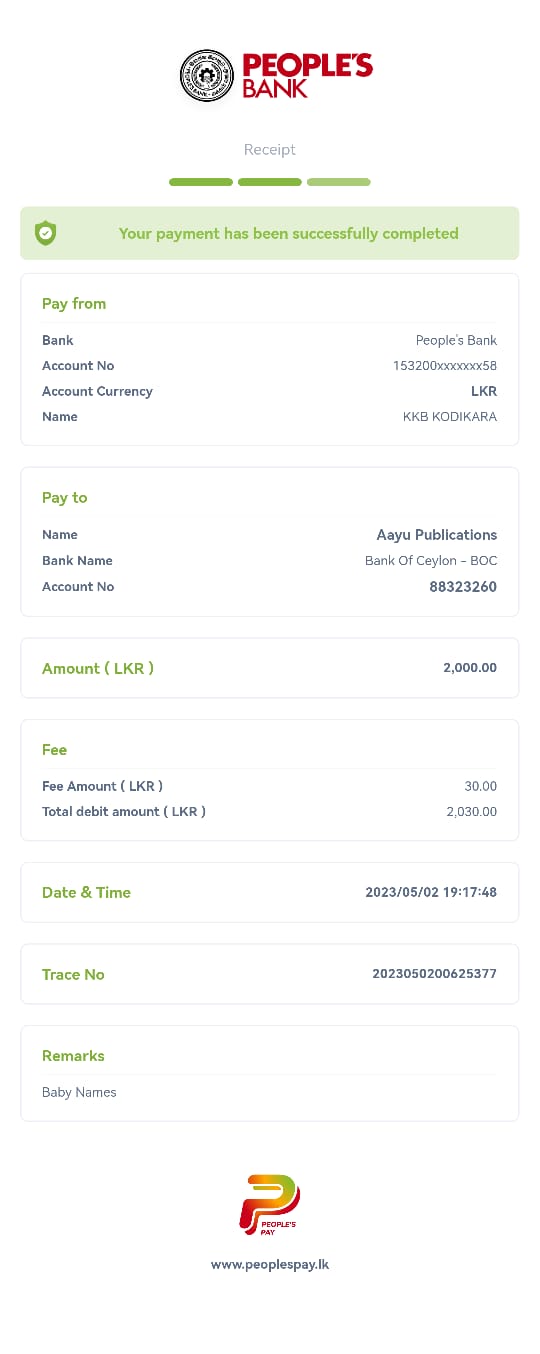The width and height of the screenshot is (540, 1354).
Task: Click the date 2023/05/02 19:17:48
Action: click(x=432, y=892)
